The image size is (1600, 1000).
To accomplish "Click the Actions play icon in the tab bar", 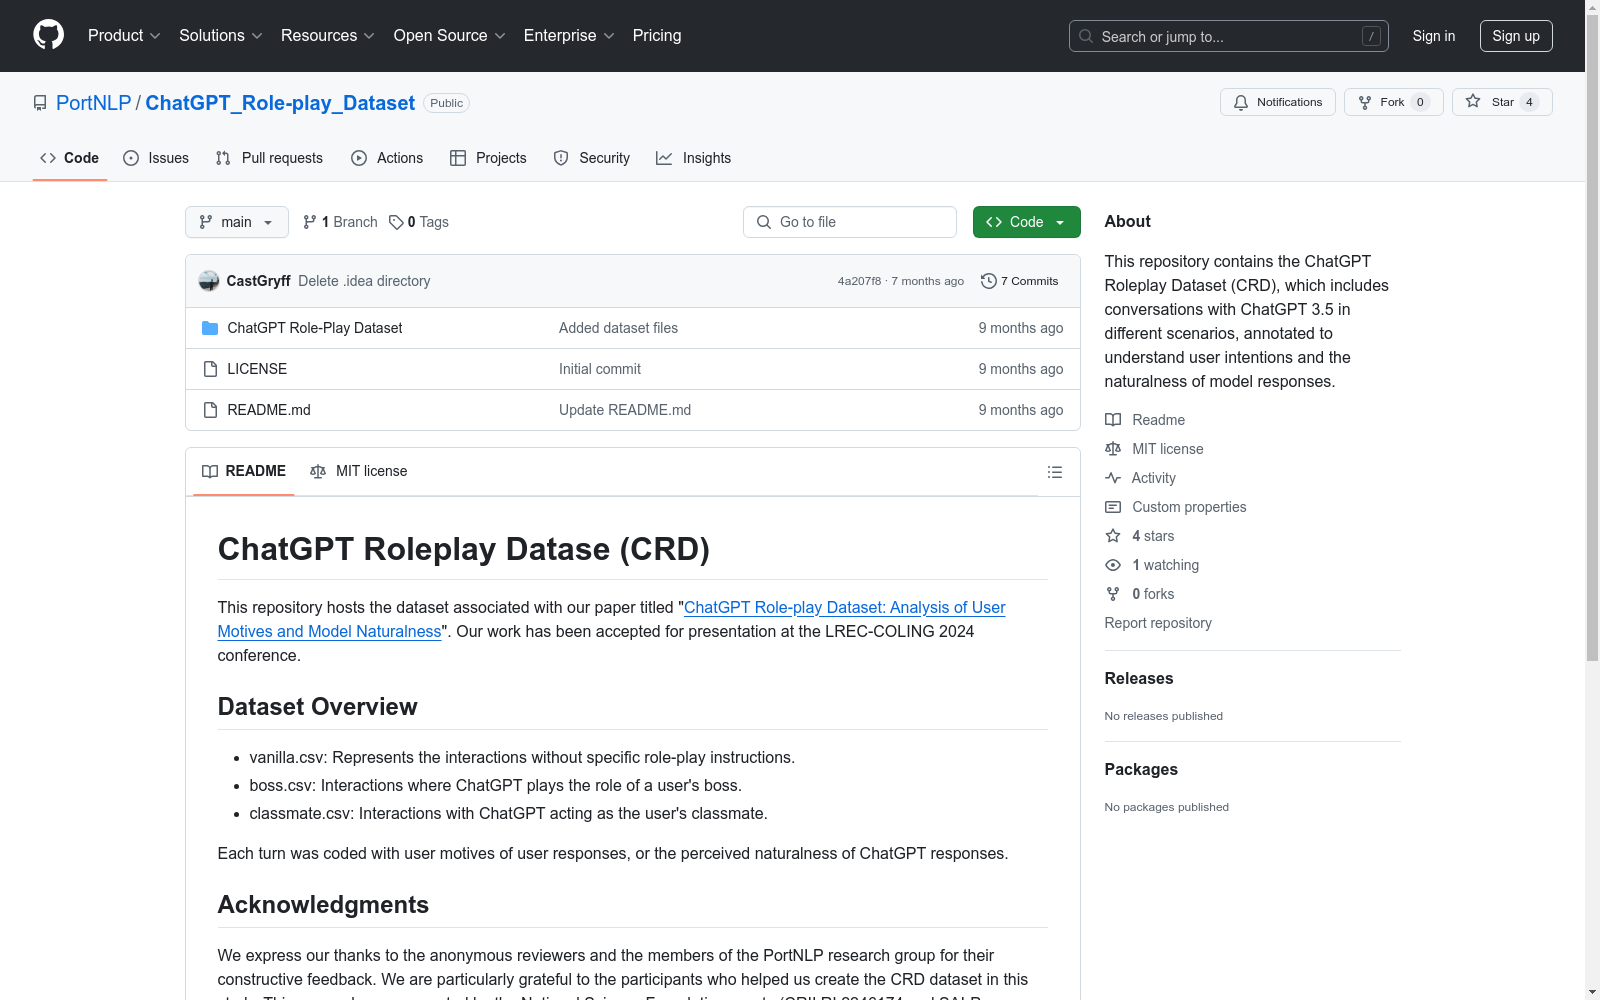I will [x=359, y=158].
